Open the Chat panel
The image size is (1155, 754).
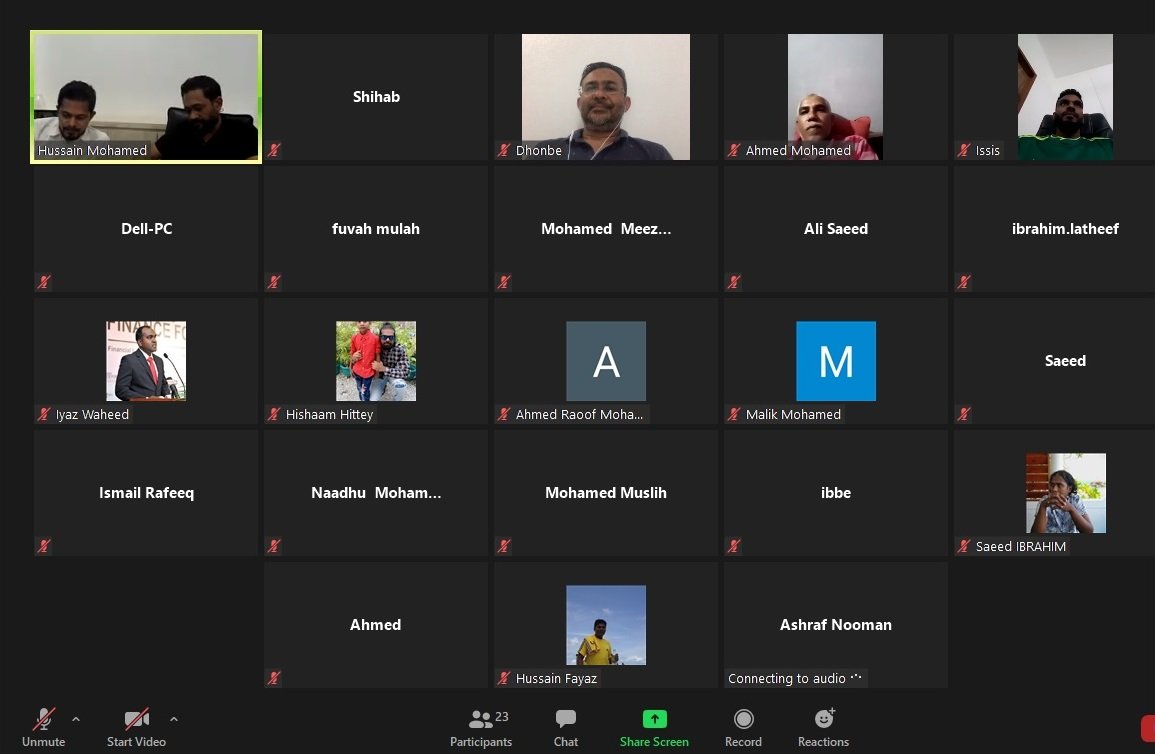coord(566,719)
